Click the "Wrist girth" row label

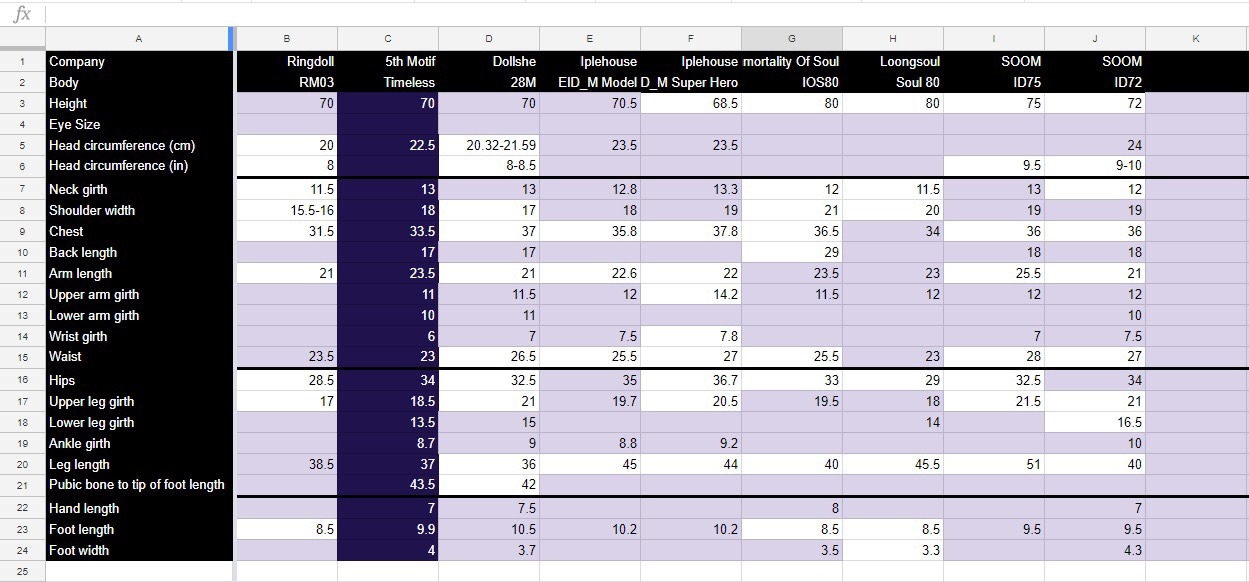tap(139, 336)
